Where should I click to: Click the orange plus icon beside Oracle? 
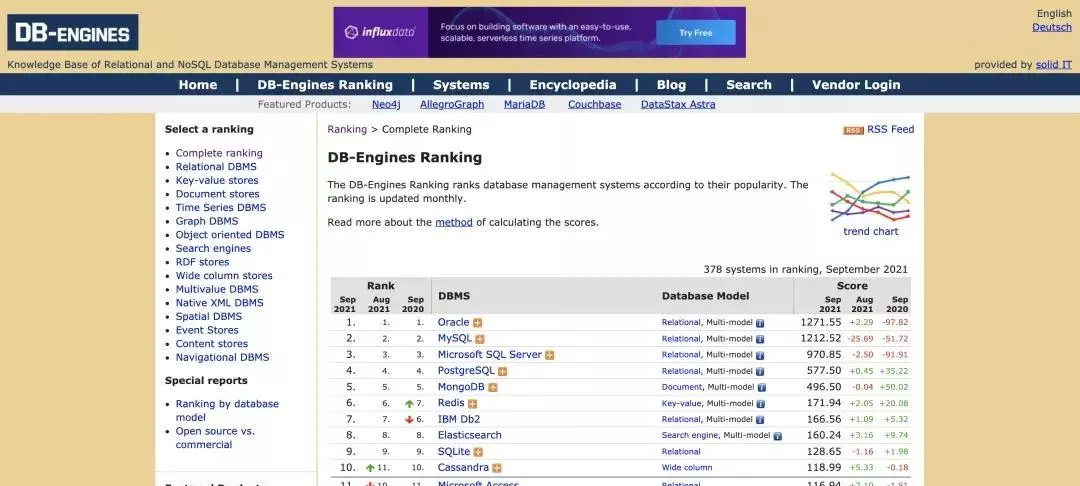tap(478, 323)
